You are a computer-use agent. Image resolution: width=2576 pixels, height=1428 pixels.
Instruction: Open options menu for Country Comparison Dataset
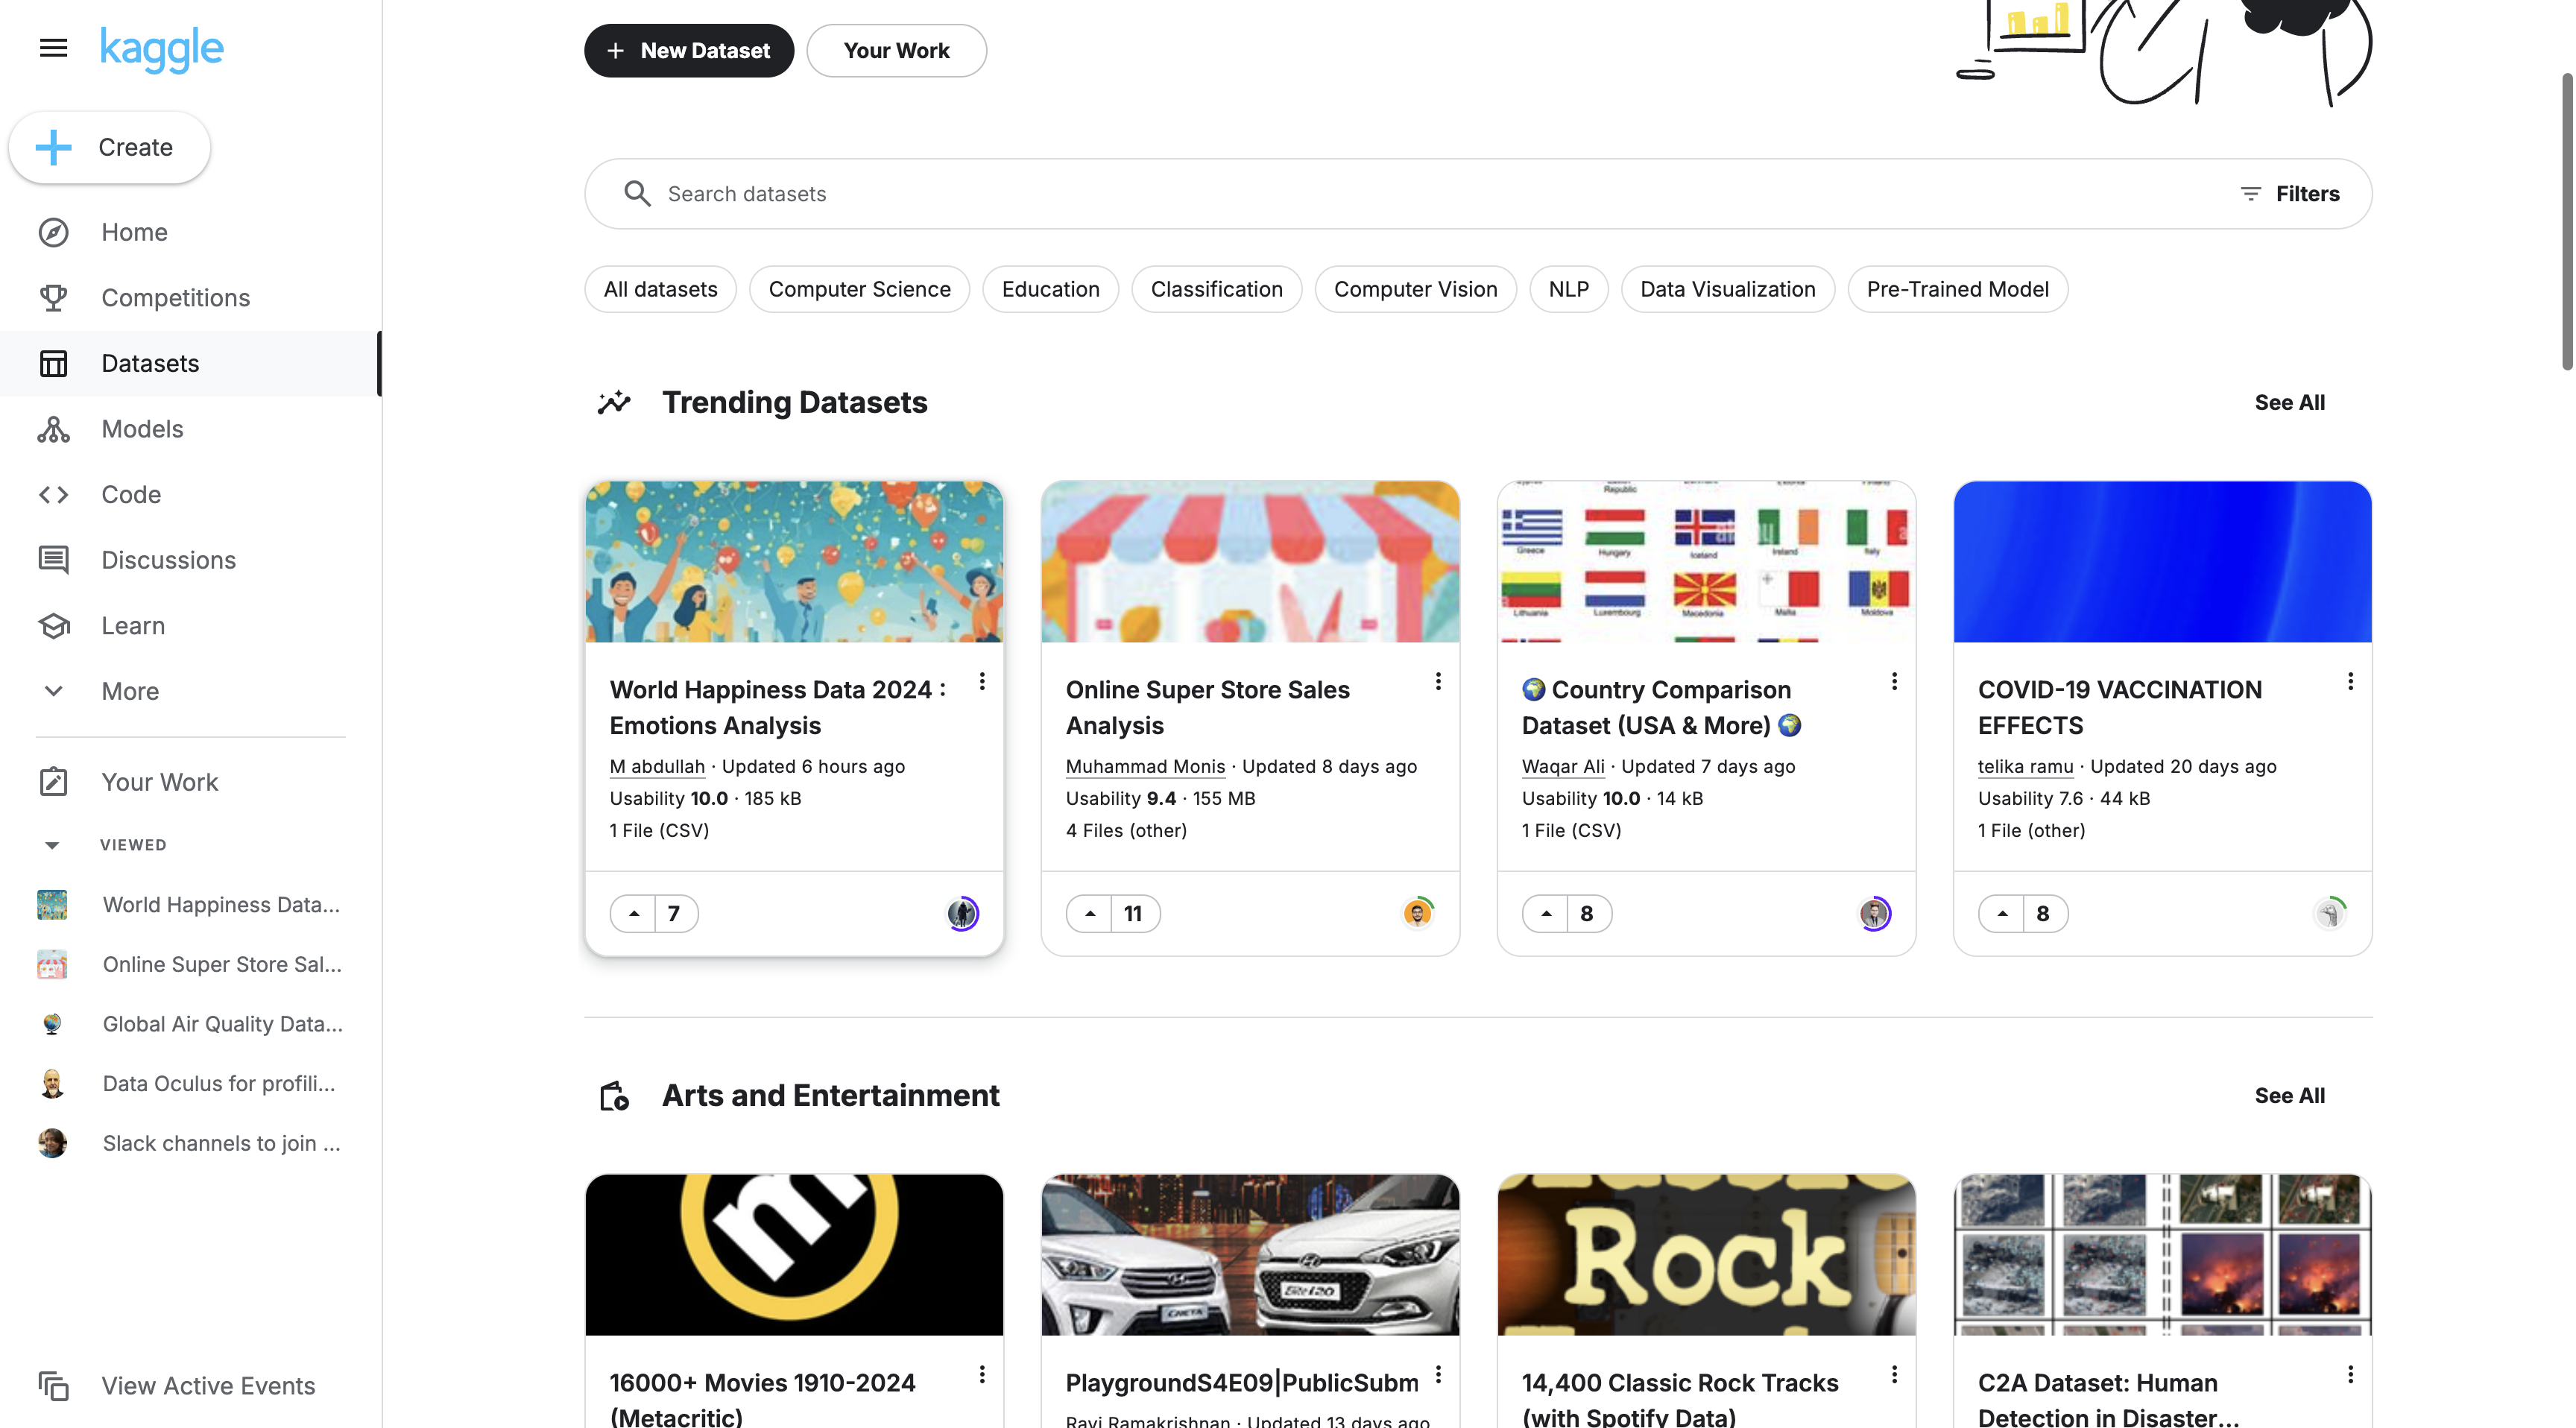click(1894, 681)
